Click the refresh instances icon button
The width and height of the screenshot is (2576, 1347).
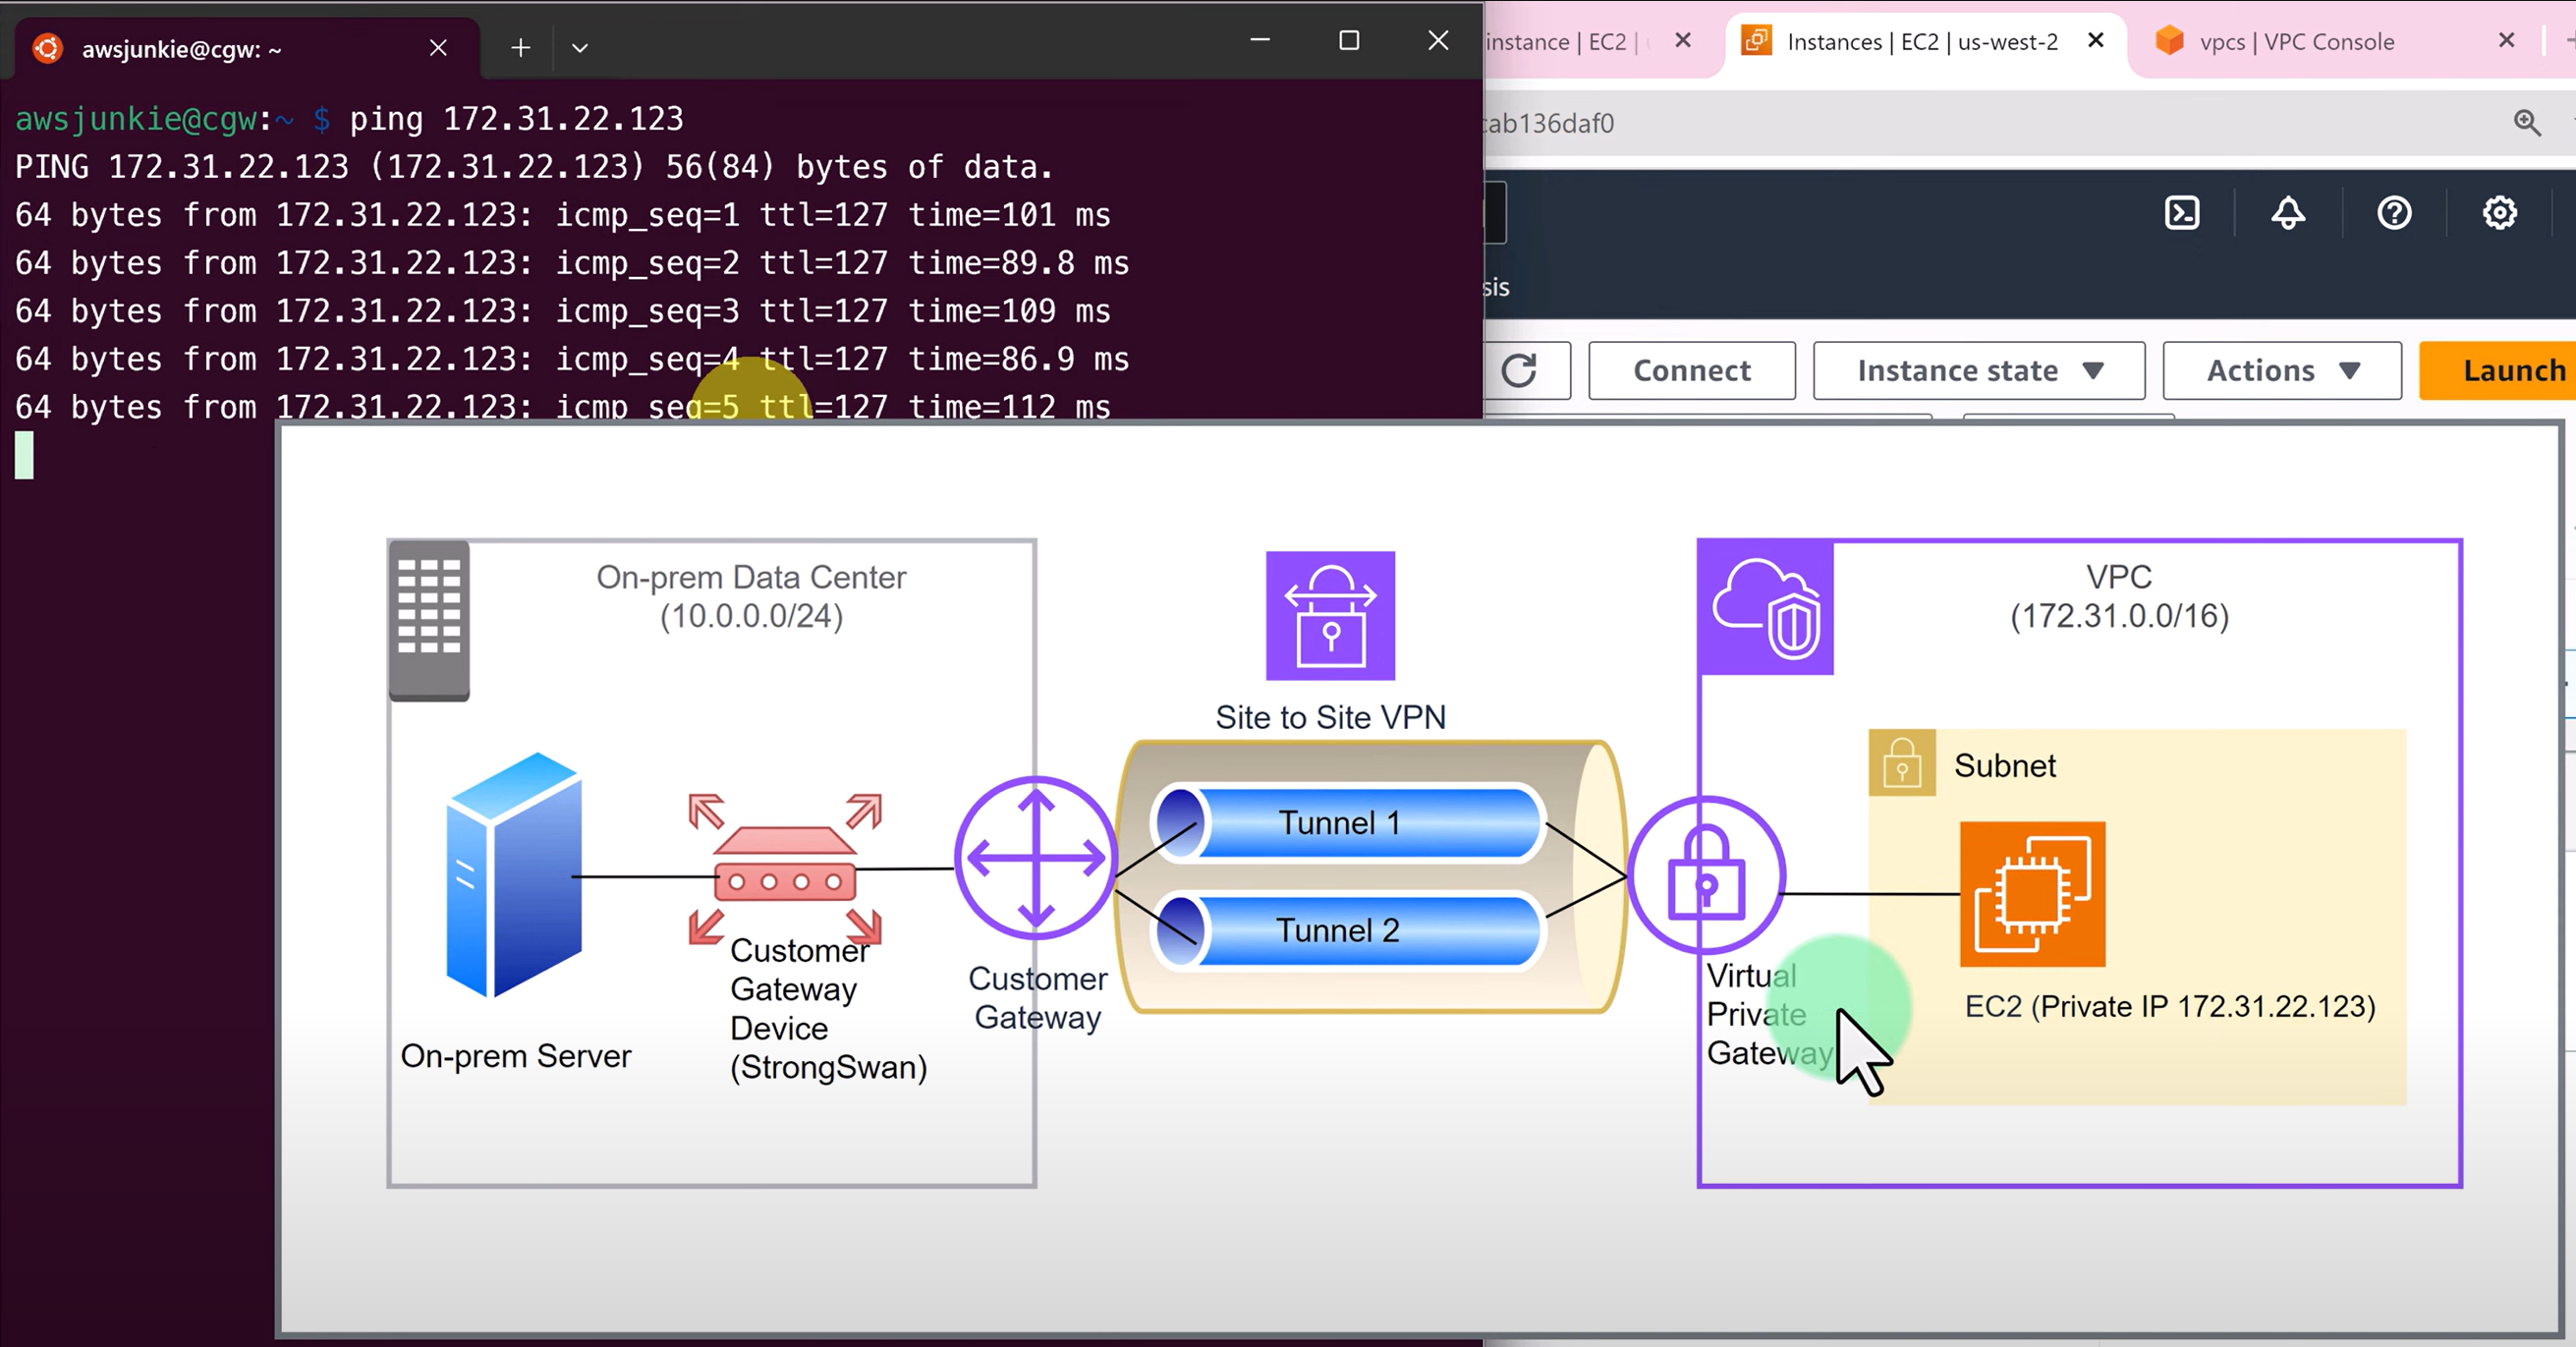1519,371
